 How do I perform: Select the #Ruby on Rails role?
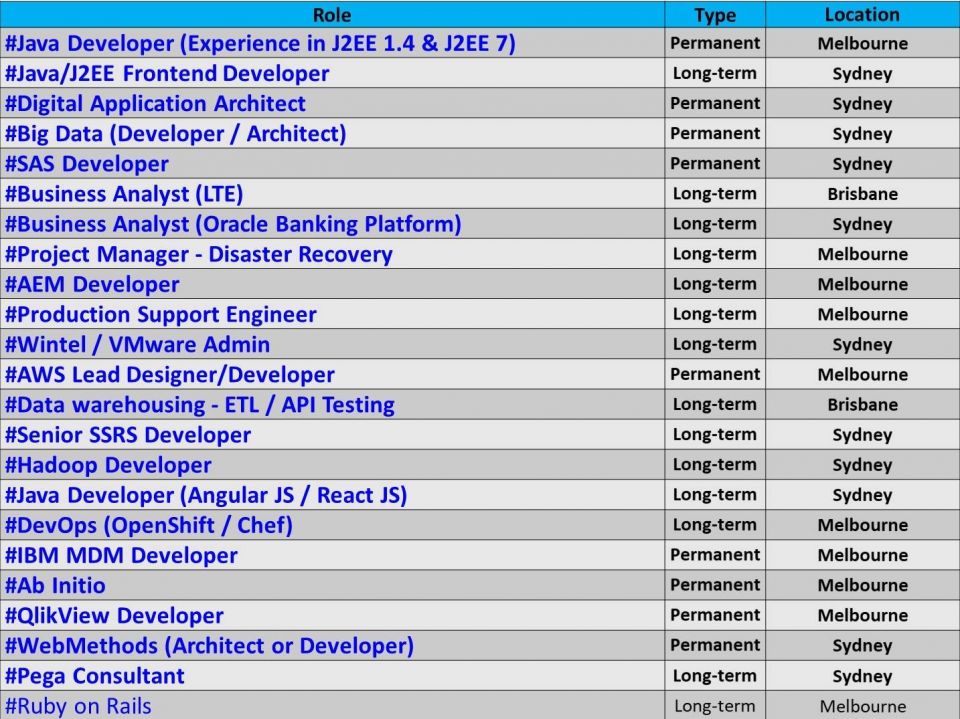point(78,706)
